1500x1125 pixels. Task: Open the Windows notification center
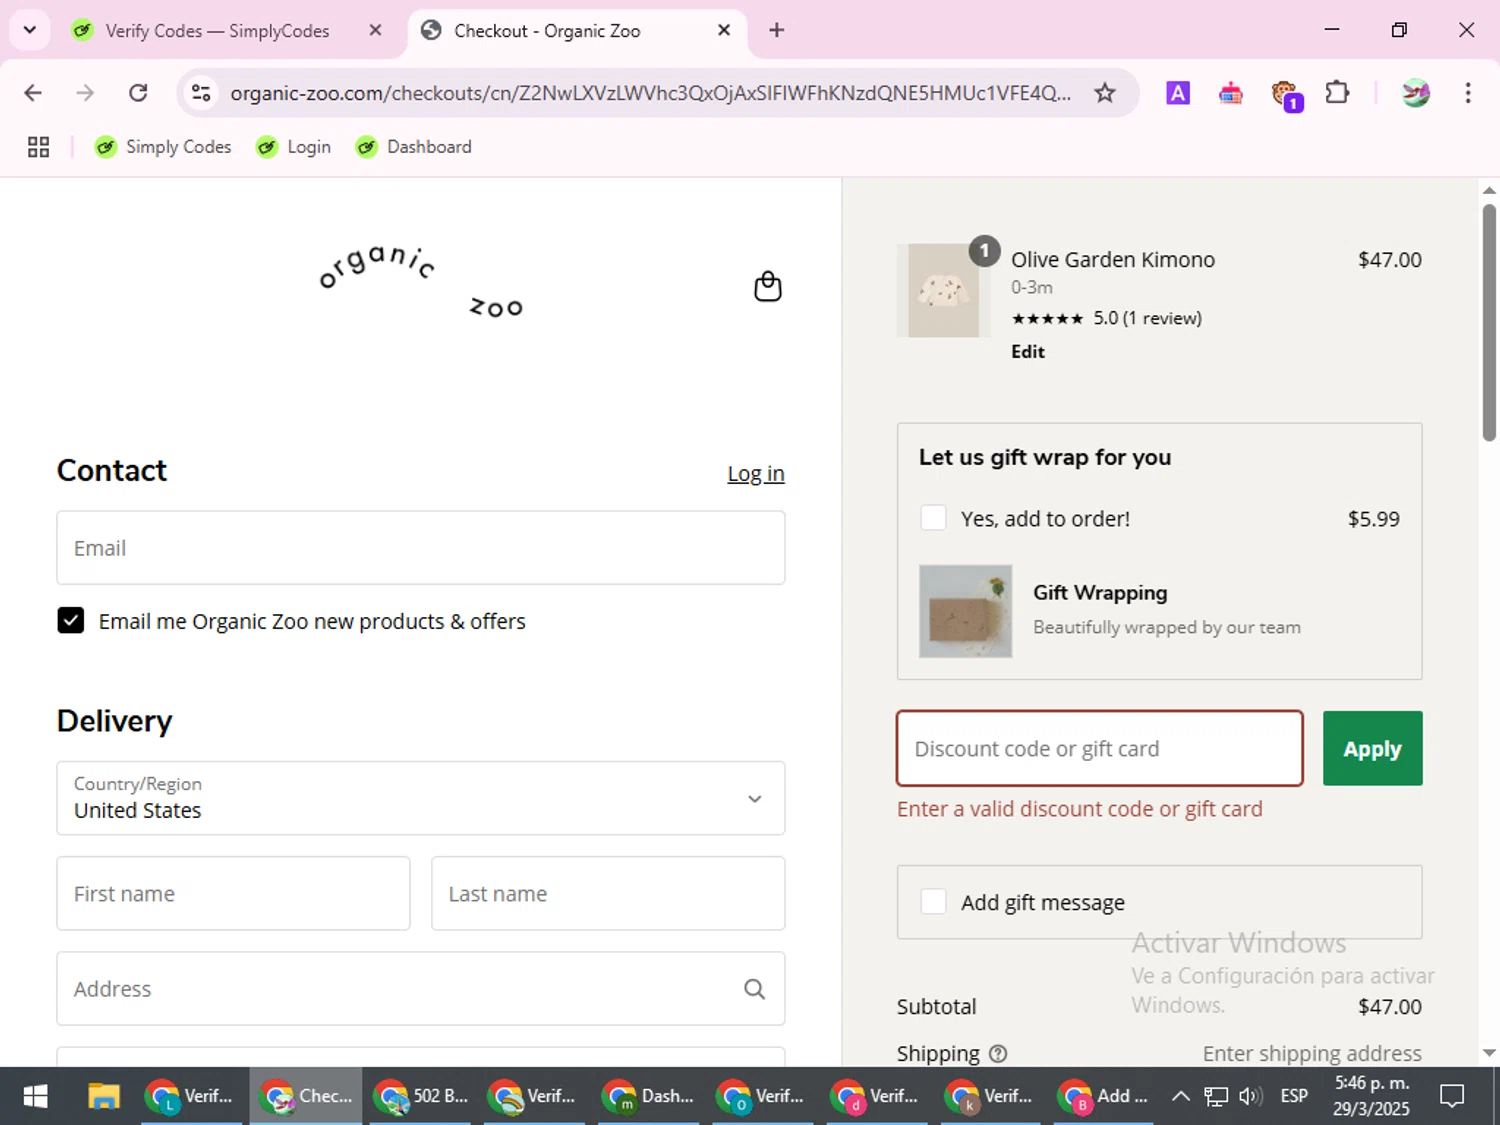point(1451,1096)
